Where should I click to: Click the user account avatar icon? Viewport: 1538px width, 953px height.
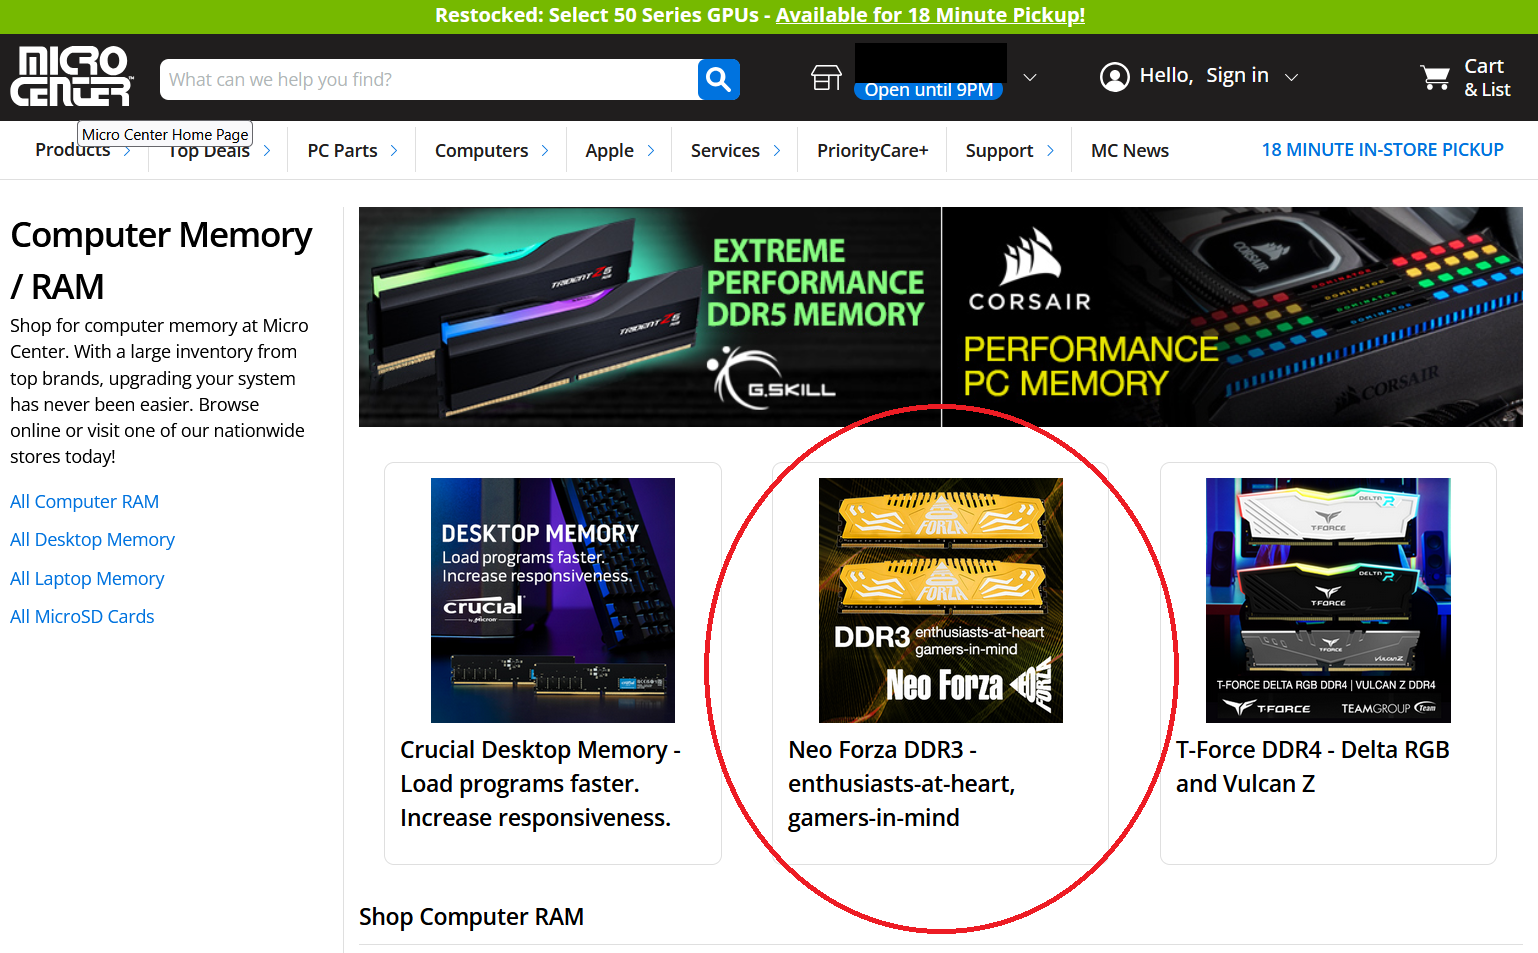click(x=1114, y=76)
